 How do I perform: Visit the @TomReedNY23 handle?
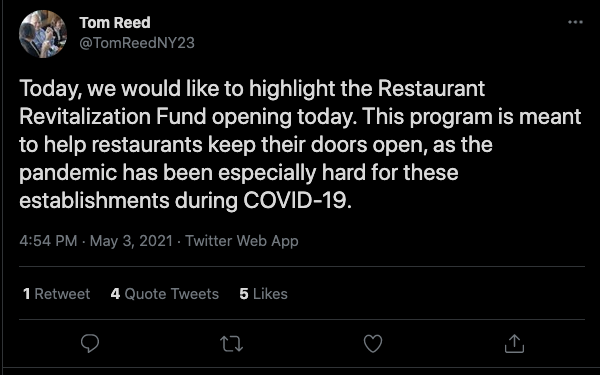[x=137, y=43]
